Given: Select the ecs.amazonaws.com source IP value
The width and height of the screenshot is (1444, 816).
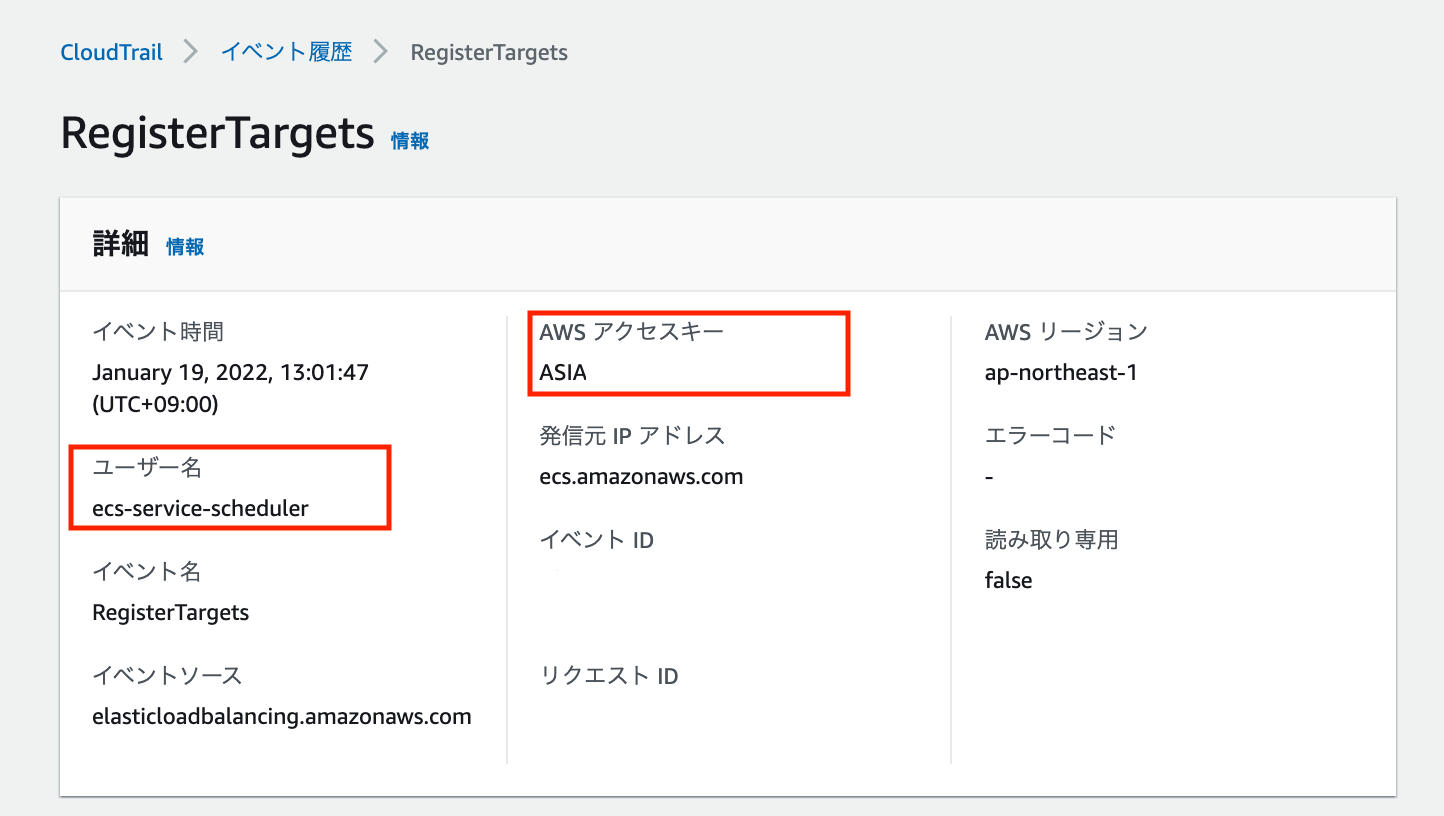Looking at the screenshot, I should [641, 476].
